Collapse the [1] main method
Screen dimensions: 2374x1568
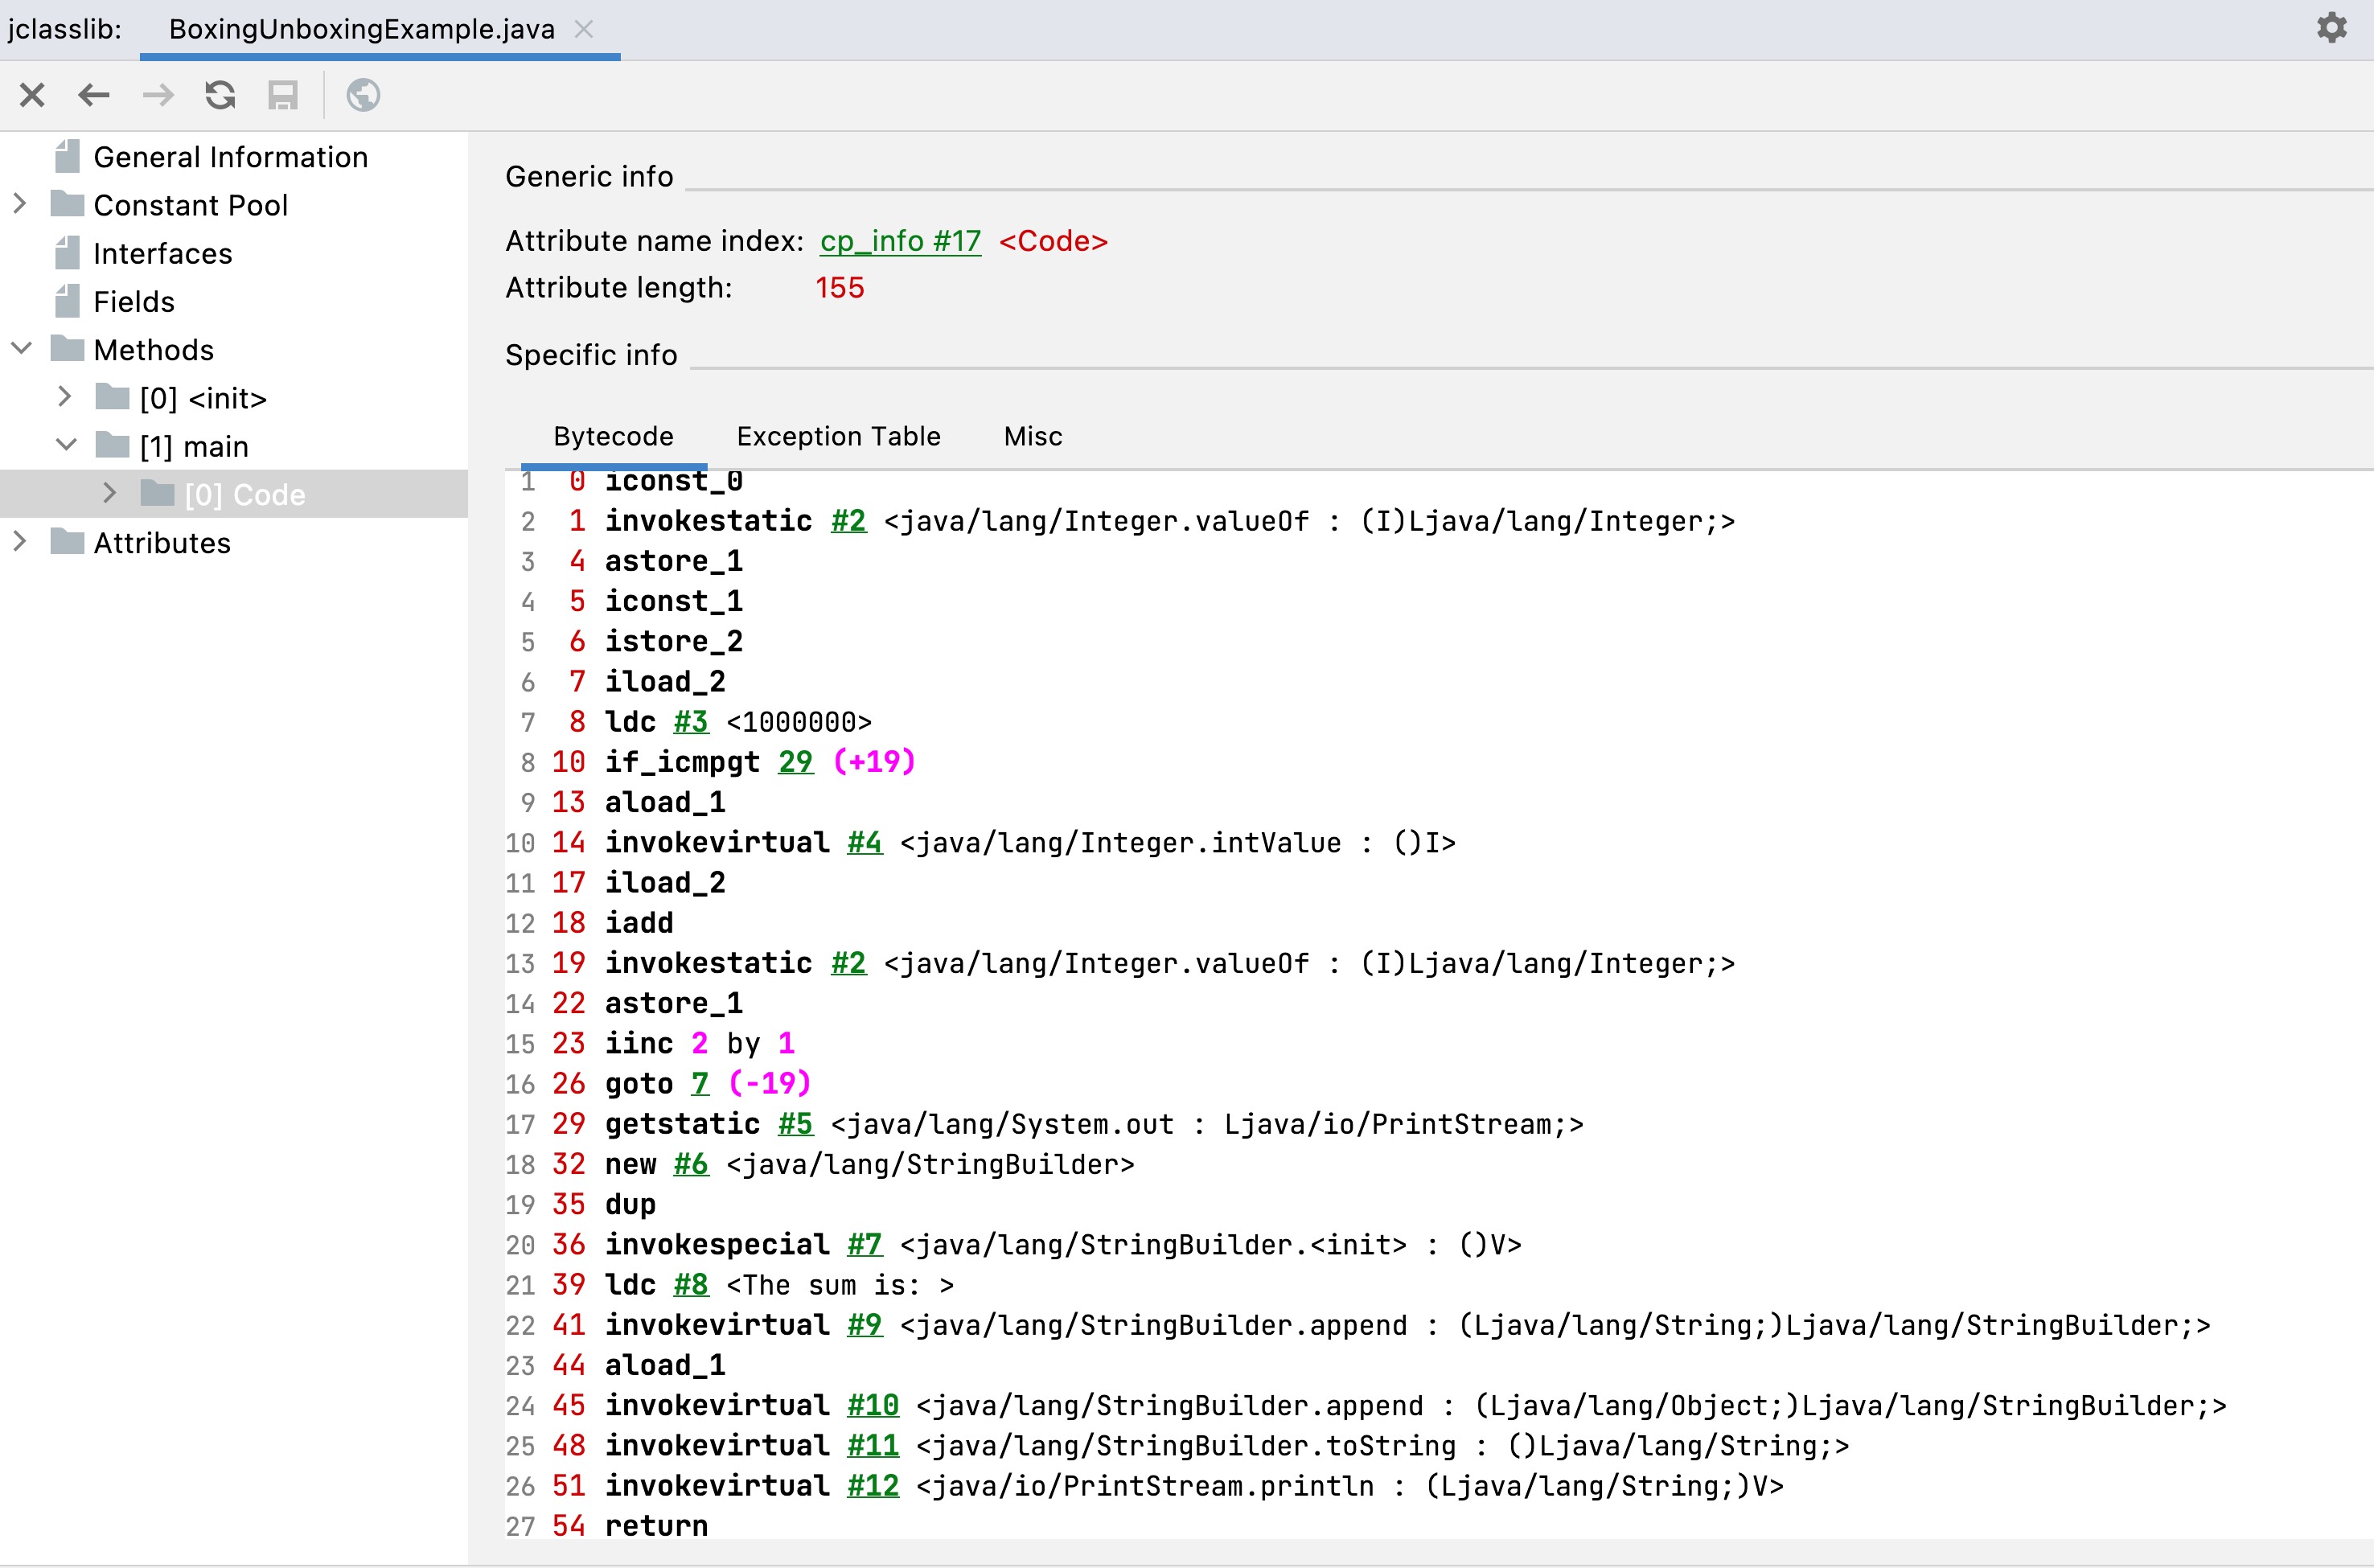(66, 445)
